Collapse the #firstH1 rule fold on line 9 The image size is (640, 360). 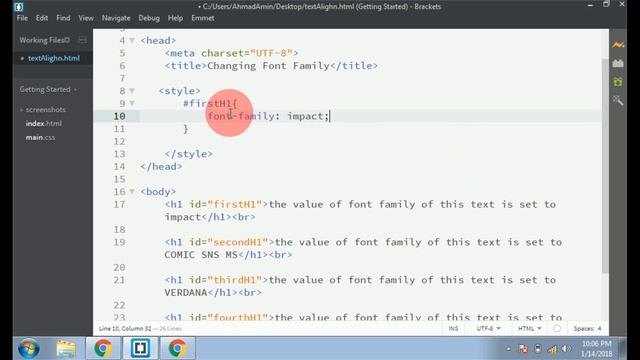click(x=132, y=103)
